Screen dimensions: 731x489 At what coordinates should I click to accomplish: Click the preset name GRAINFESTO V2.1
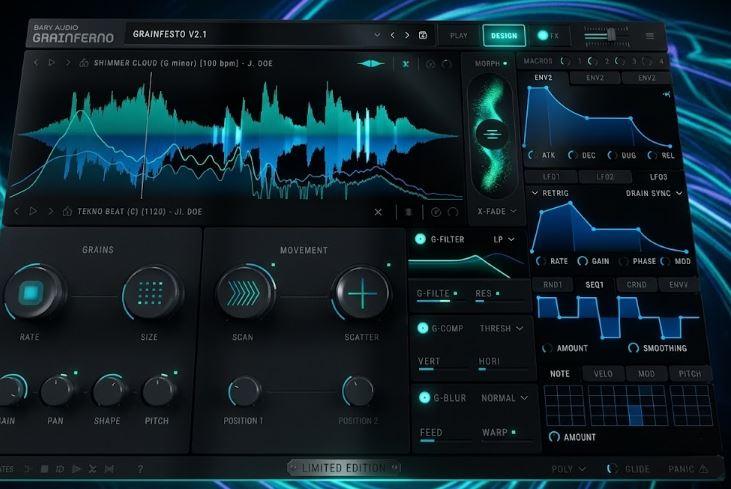pyautogui.click(x=170, y=34)
